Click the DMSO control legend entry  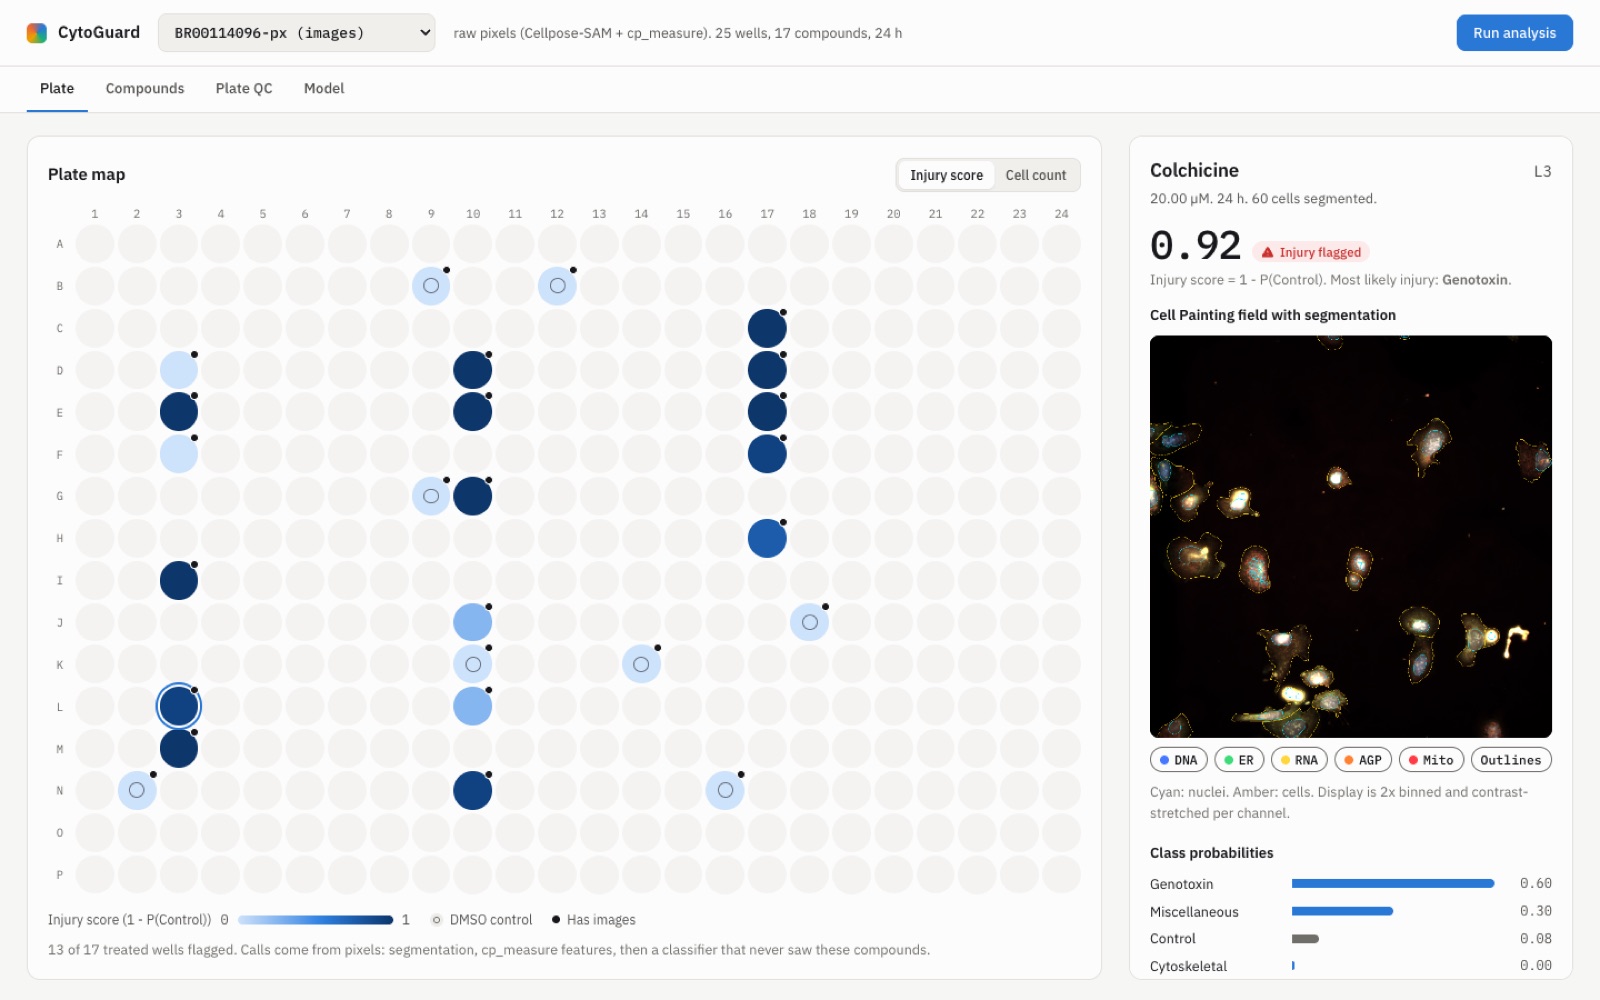point(482,920)
